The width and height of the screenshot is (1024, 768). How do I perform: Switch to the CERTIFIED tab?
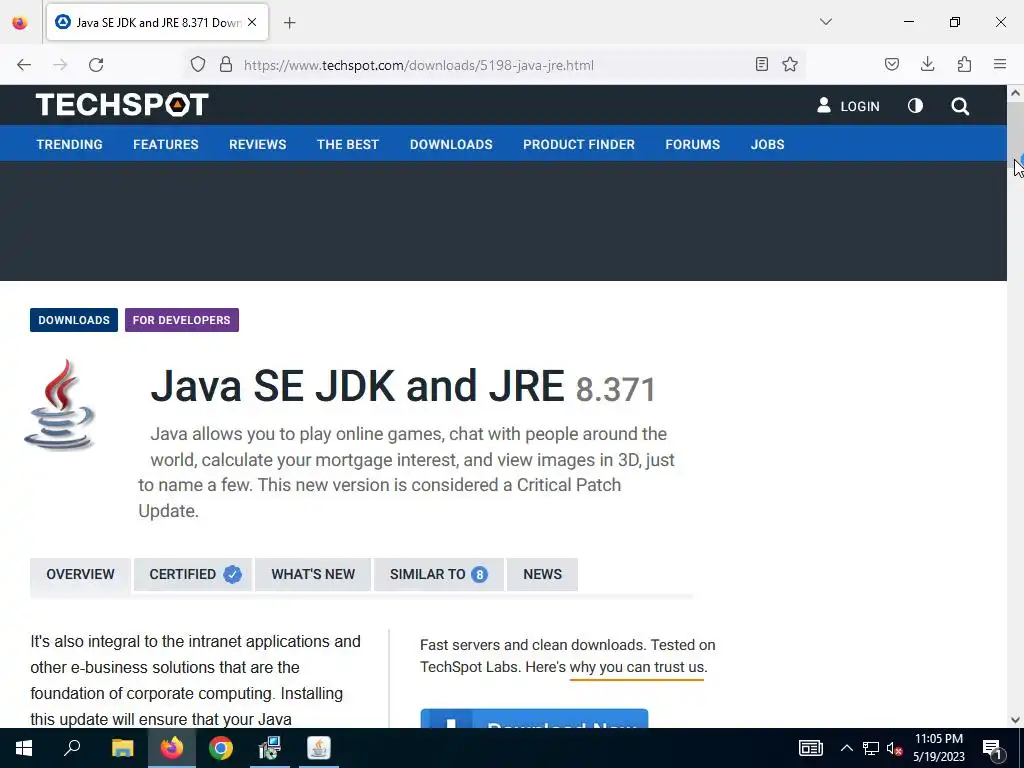click(x=193, y=574)
